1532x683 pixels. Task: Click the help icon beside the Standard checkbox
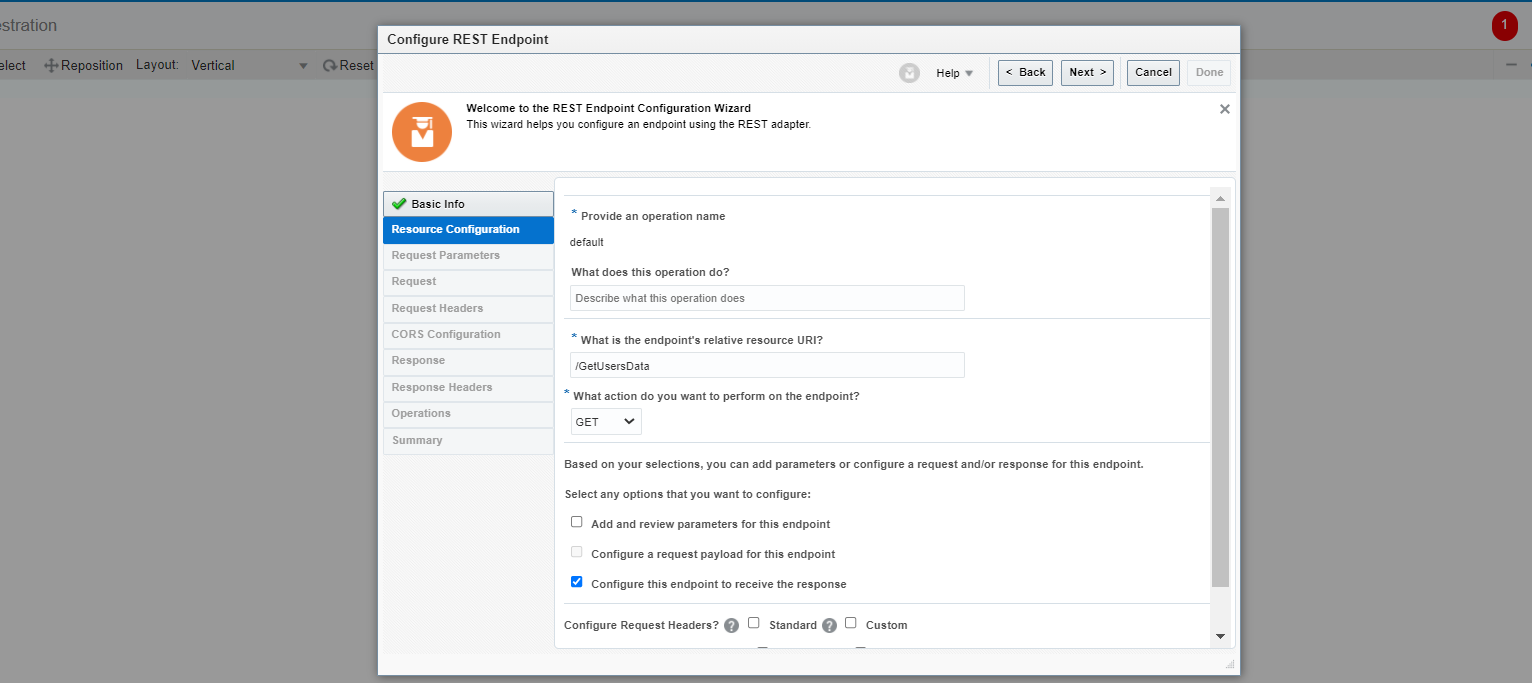click(829, 625)
